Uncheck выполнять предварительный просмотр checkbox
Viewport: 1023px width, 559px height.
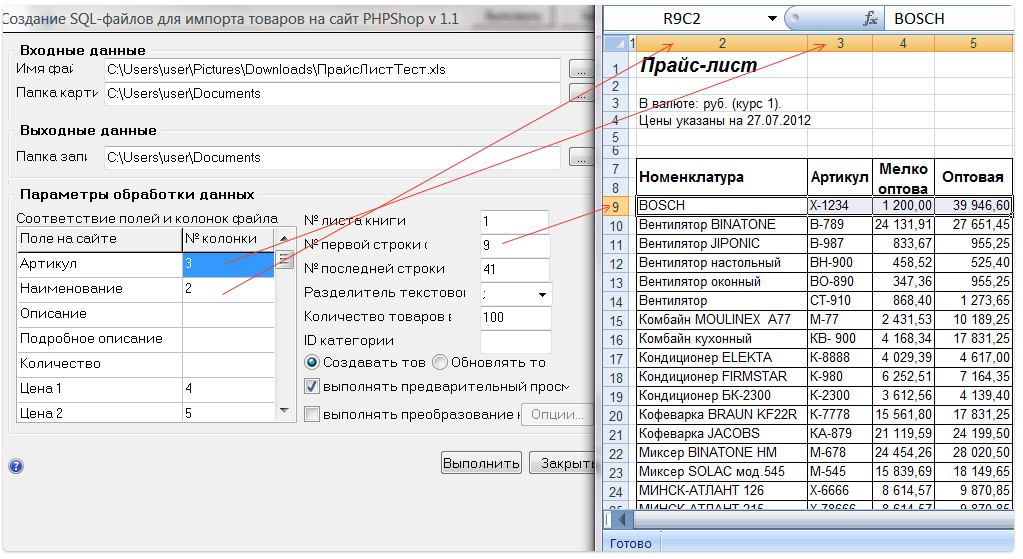(x=313, y=387)
